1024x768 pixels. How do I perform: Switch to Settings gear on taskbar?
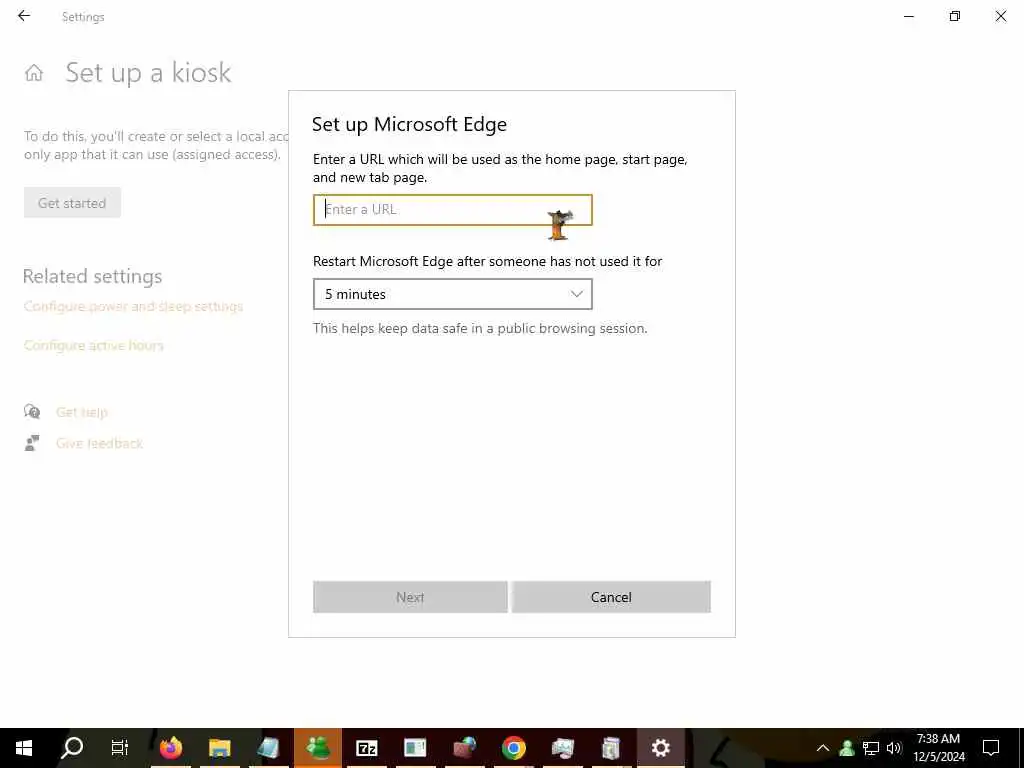661,748
